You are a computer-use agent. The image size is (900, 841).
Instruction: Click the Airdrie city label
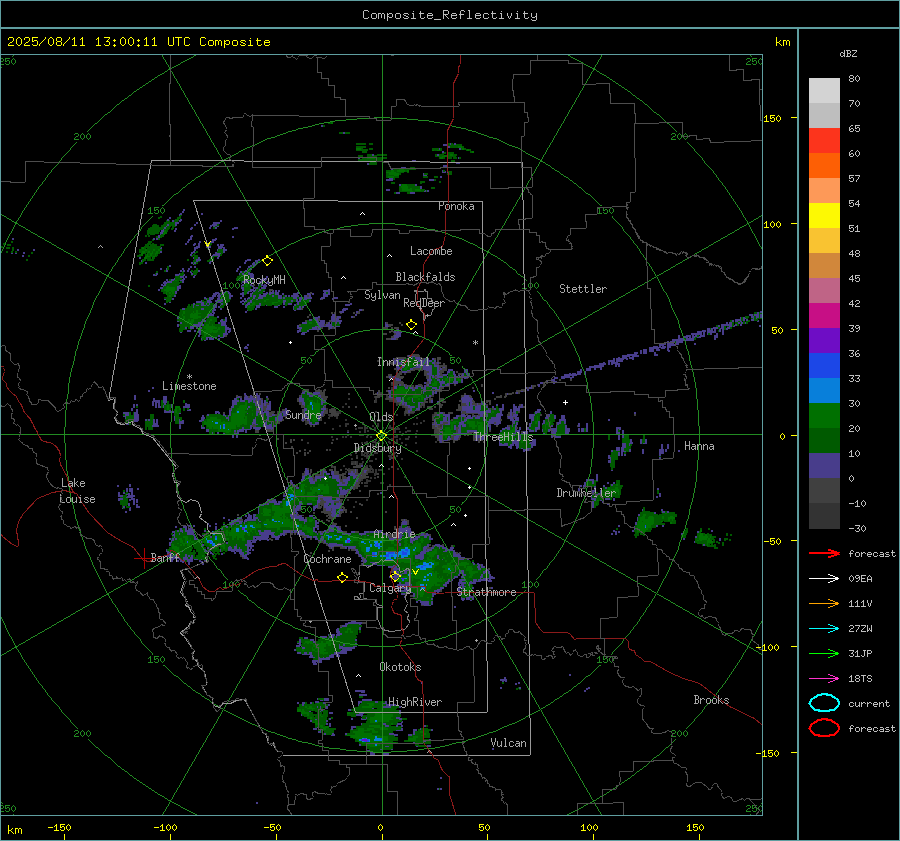point(394,534)
